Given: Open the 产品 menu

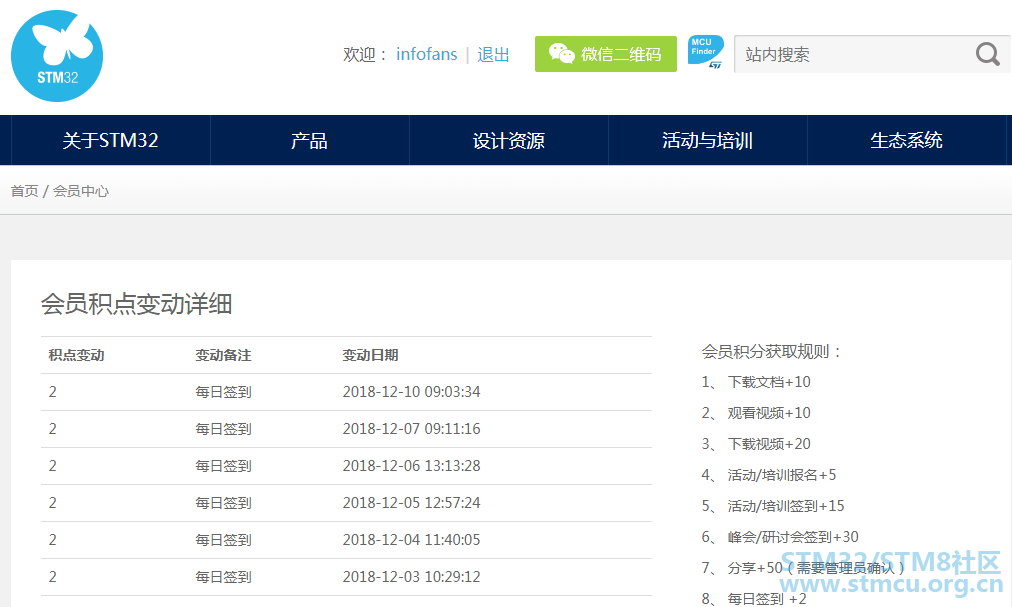Looking at the screenshot, I should (309, 140).
